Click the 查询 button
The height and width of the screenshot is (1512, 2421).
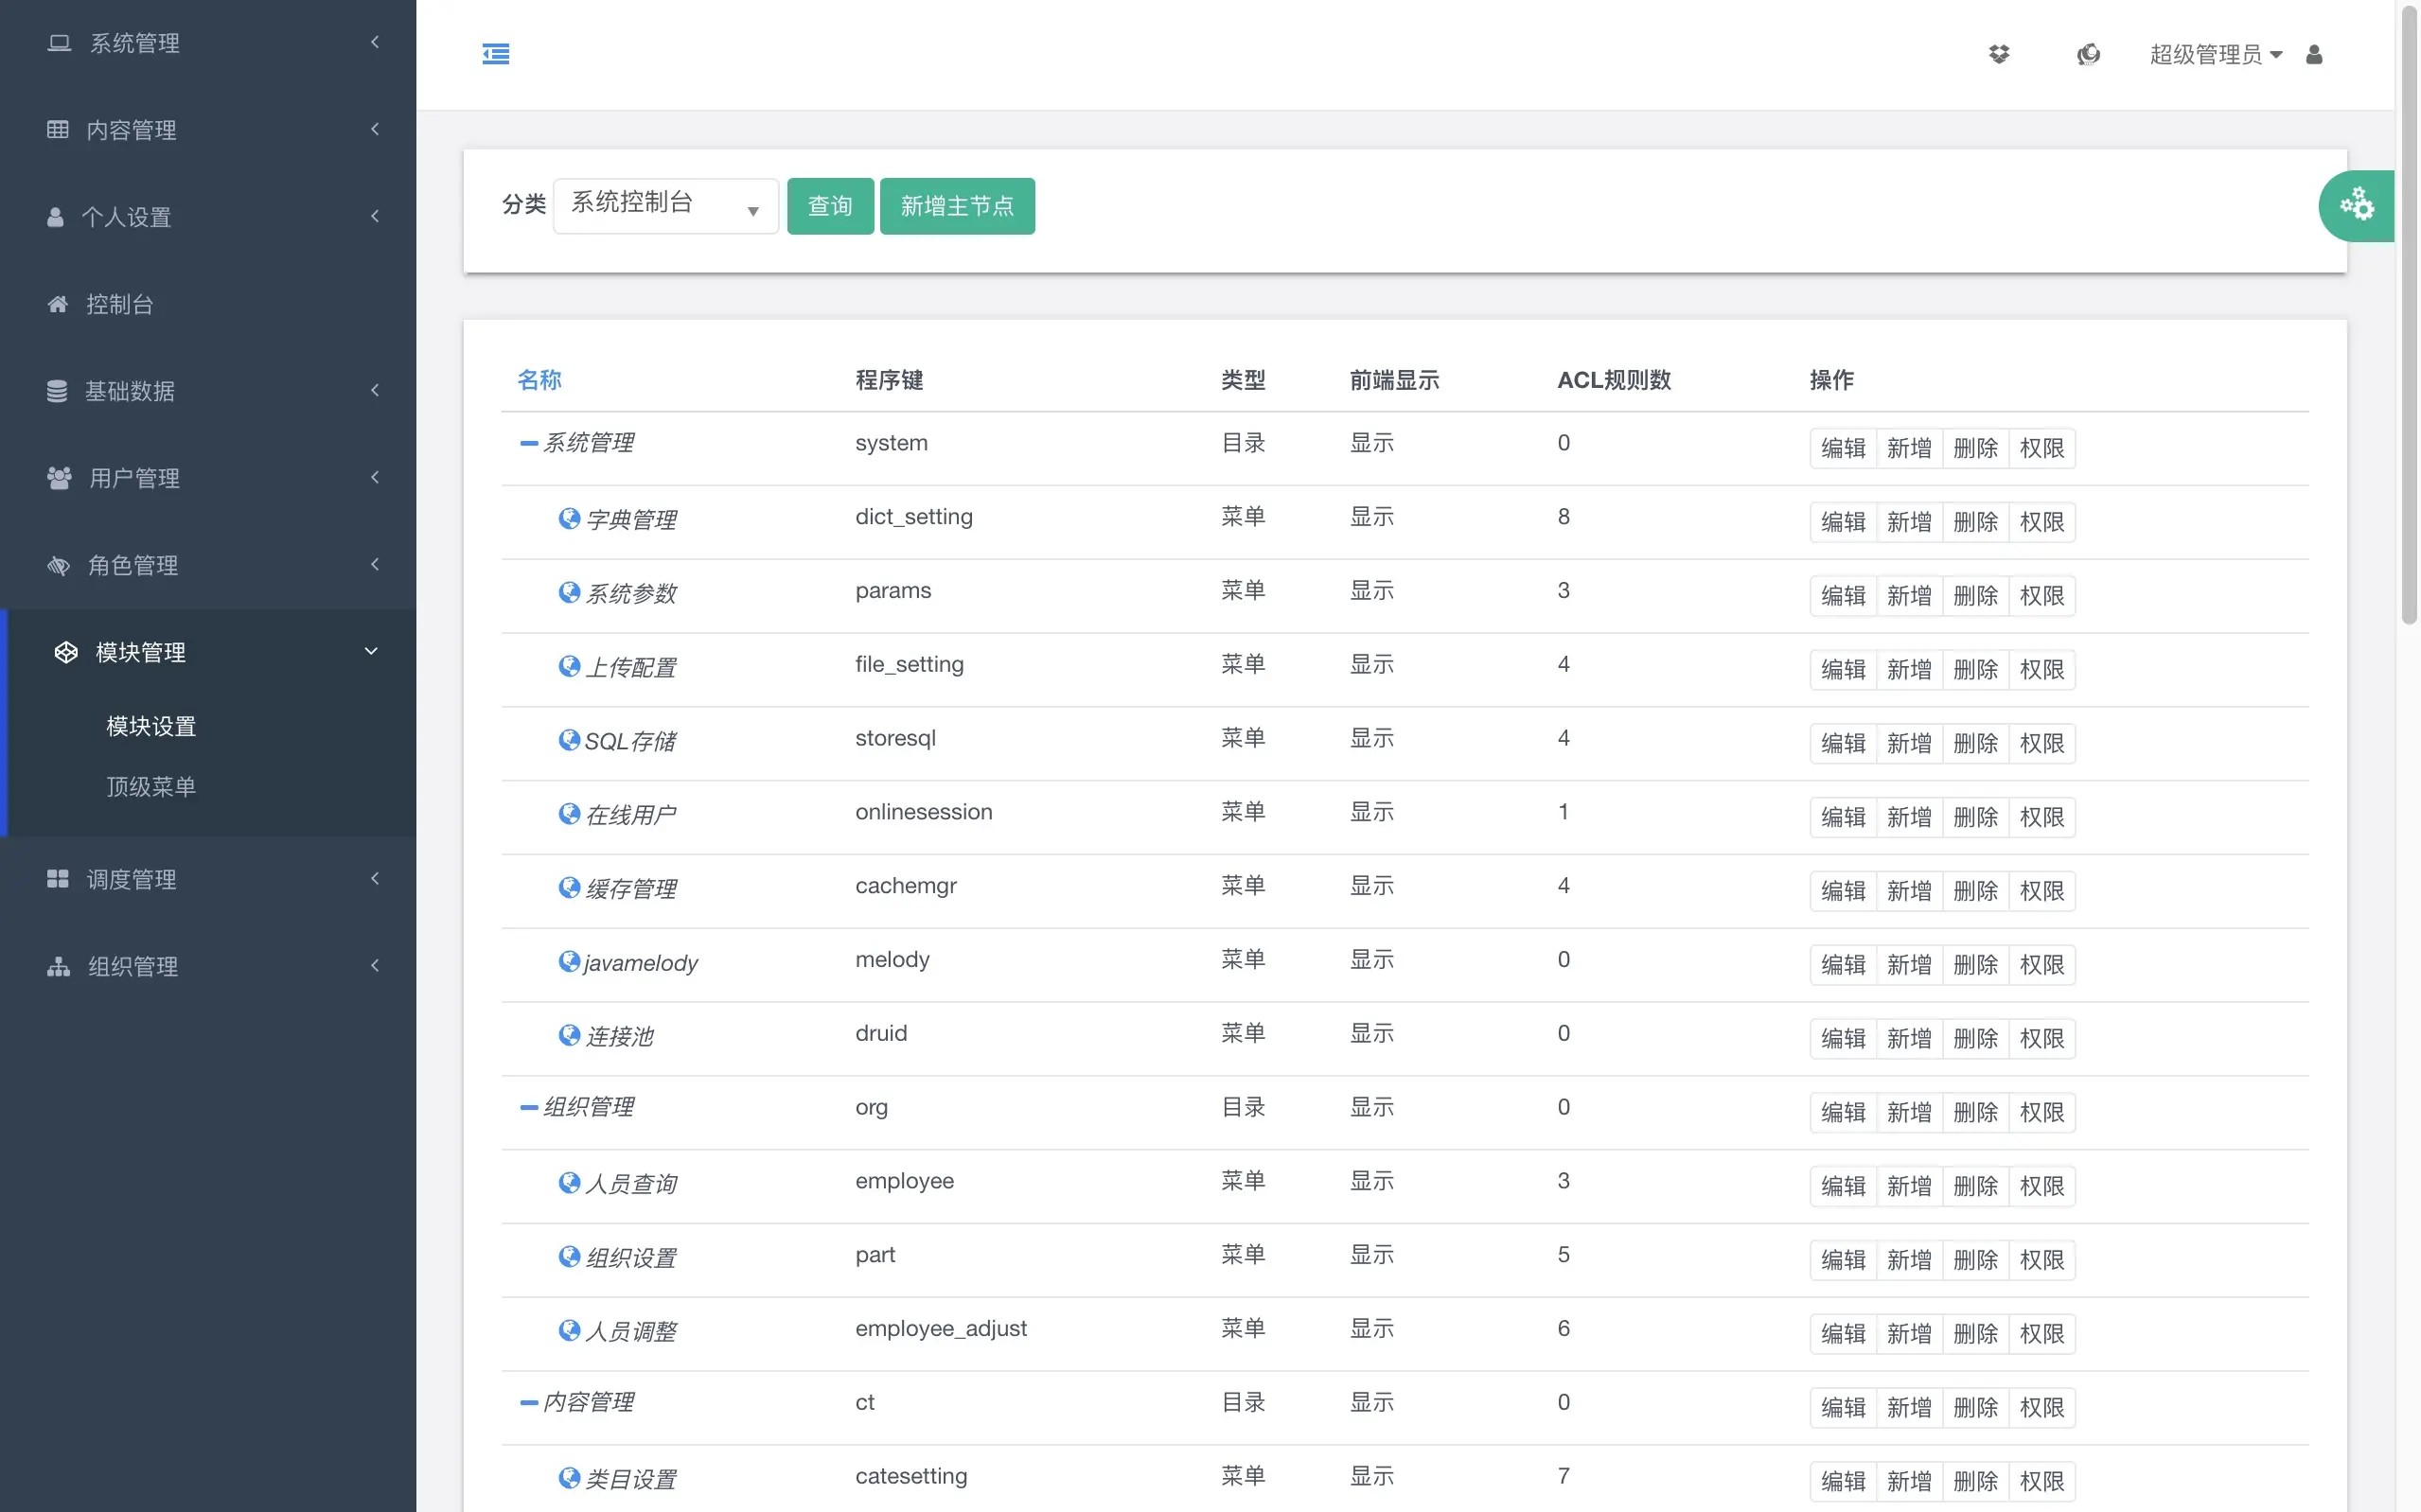tap(830, 206)
